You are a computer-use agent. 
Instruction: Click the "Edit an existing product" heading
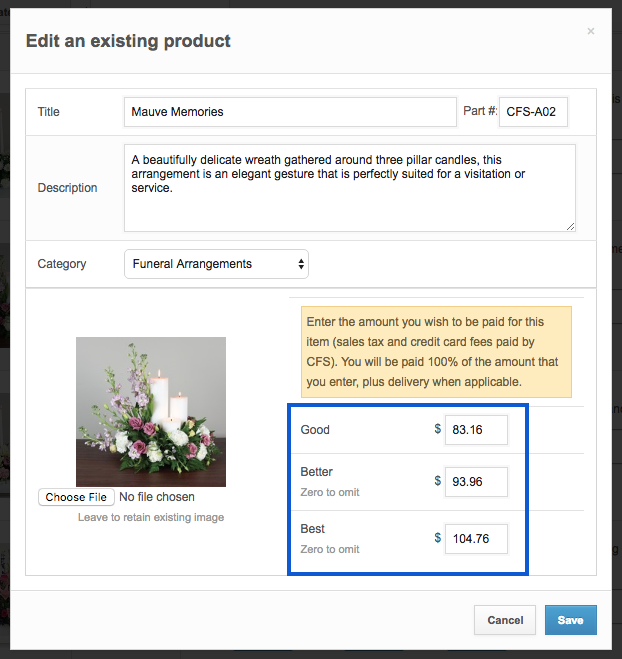click(x=128, y=41)
